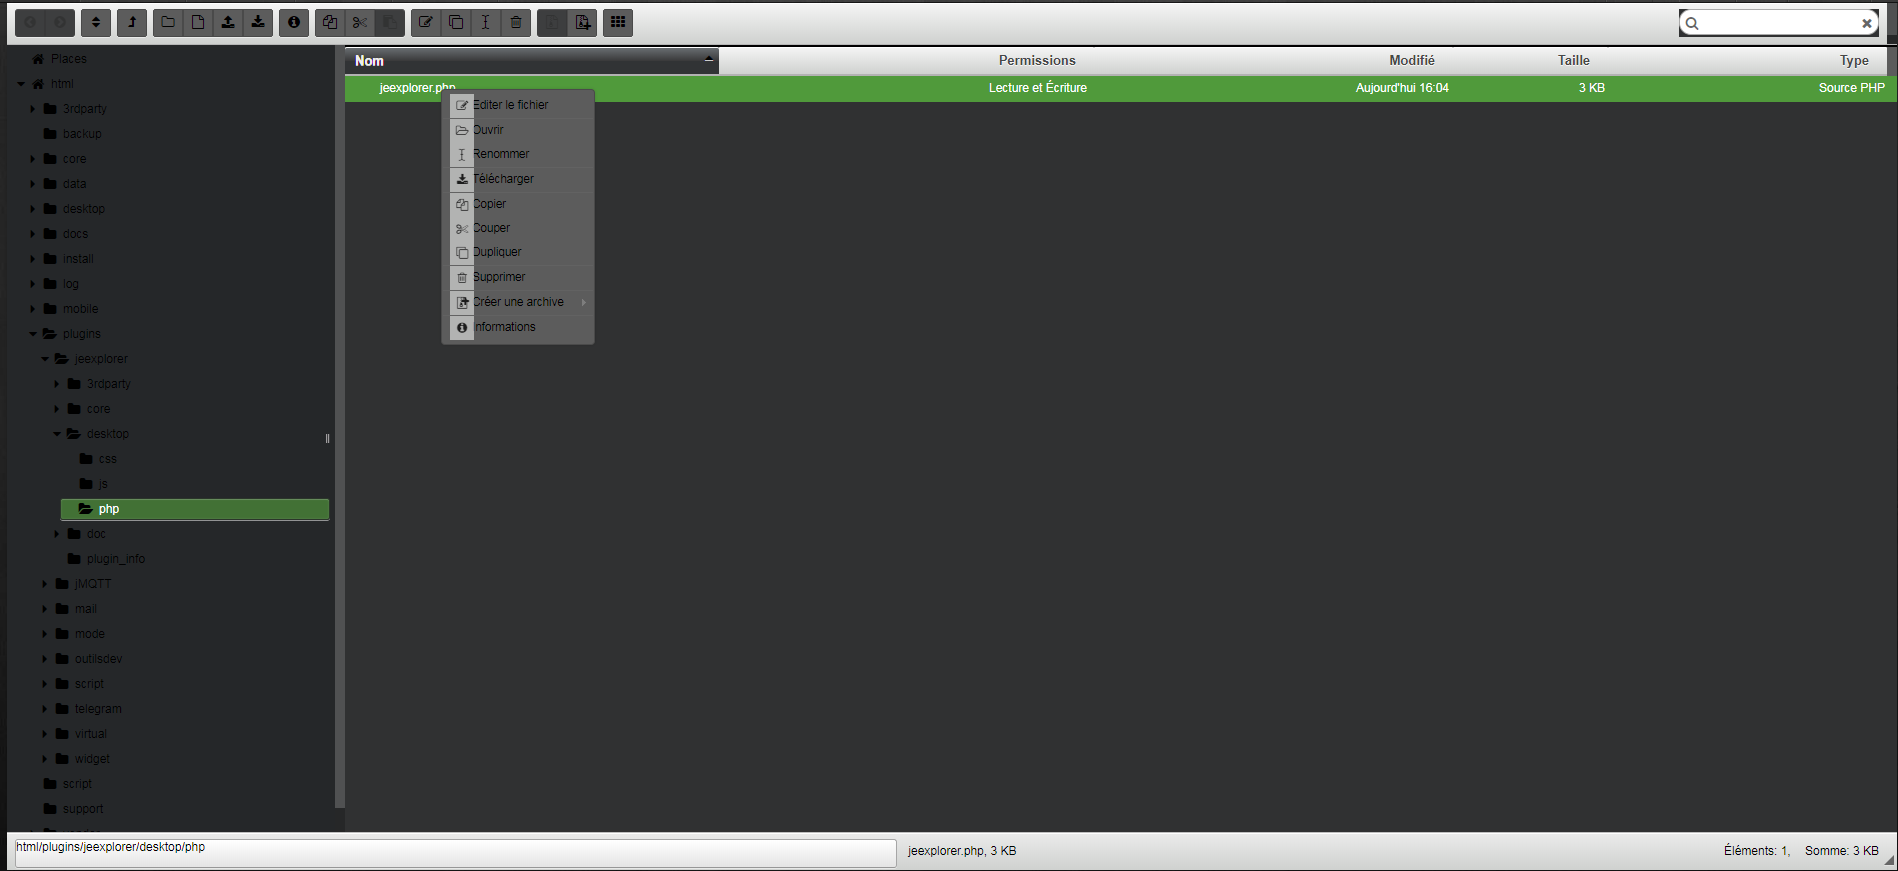Collapse the jeexplorer folder arrow
Screen dimensions: 1898x871
tap(45, 359)
